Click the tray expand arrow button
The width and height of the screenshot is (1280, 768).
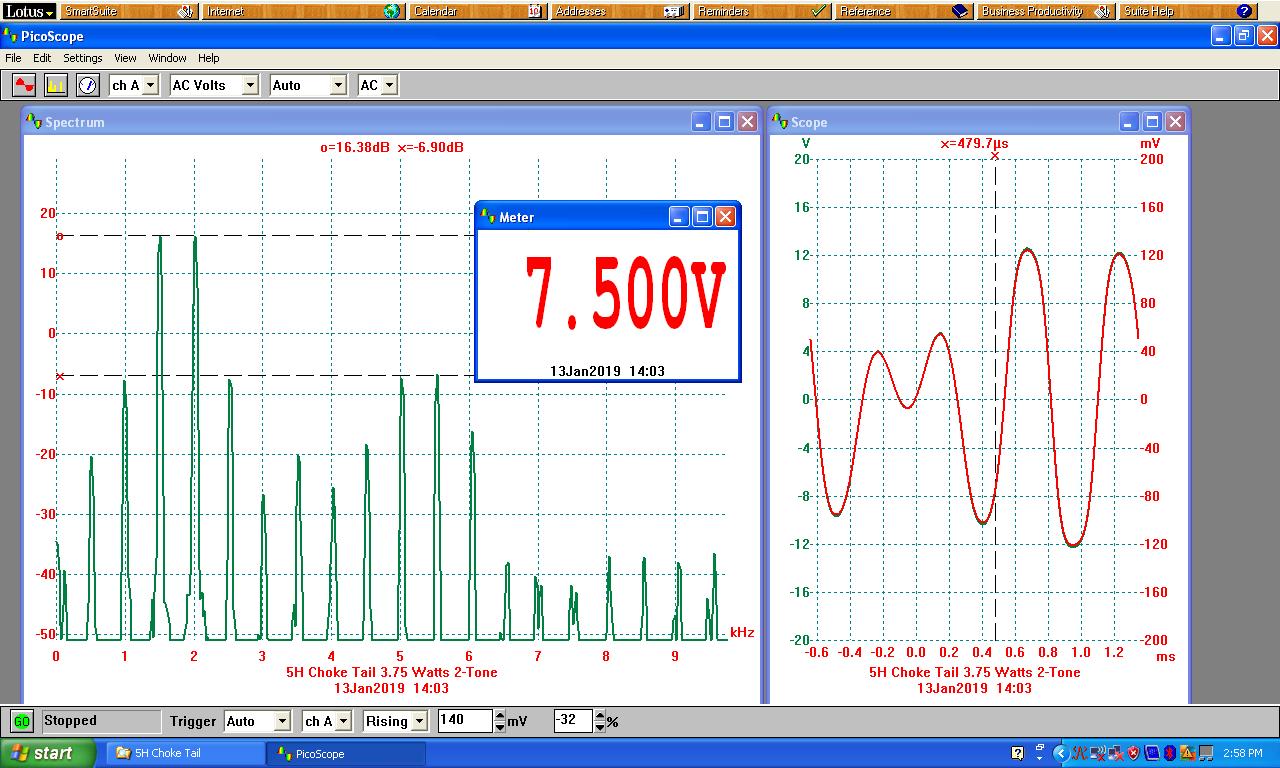click(1061, 753)
